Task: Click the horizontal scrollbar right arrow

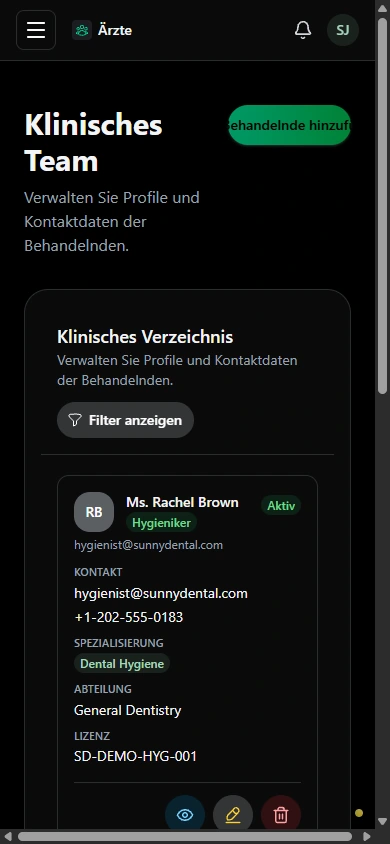Action: coord(367,836)
